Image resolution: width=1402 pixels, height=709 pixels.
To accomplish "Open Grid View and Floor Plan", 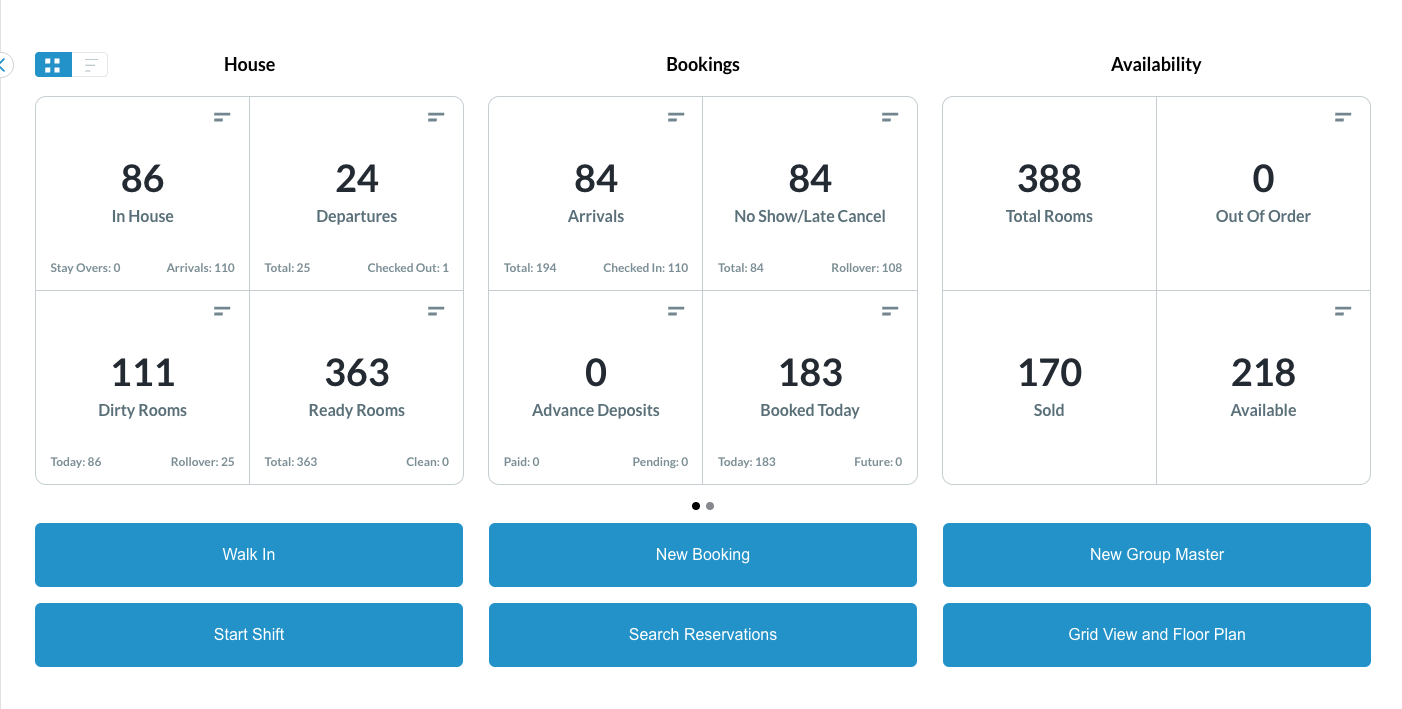I will pos(1156,635).
